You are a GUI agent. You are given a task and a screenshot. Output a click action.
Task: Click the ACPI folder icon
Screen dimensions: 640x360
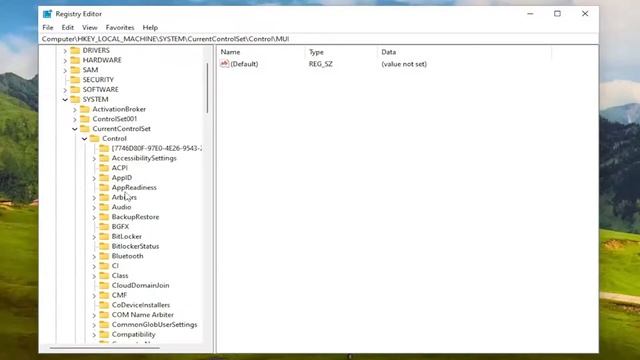[x=104, y=168]
